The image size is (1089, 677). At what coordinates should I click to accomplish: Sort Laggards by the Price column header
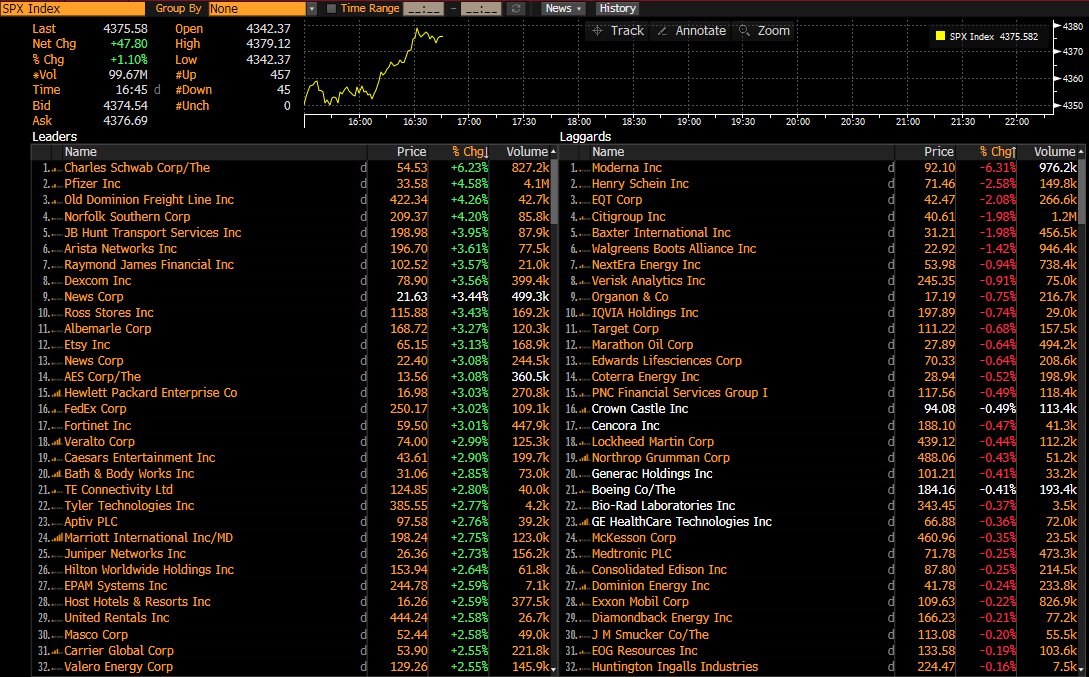point(939,152)
